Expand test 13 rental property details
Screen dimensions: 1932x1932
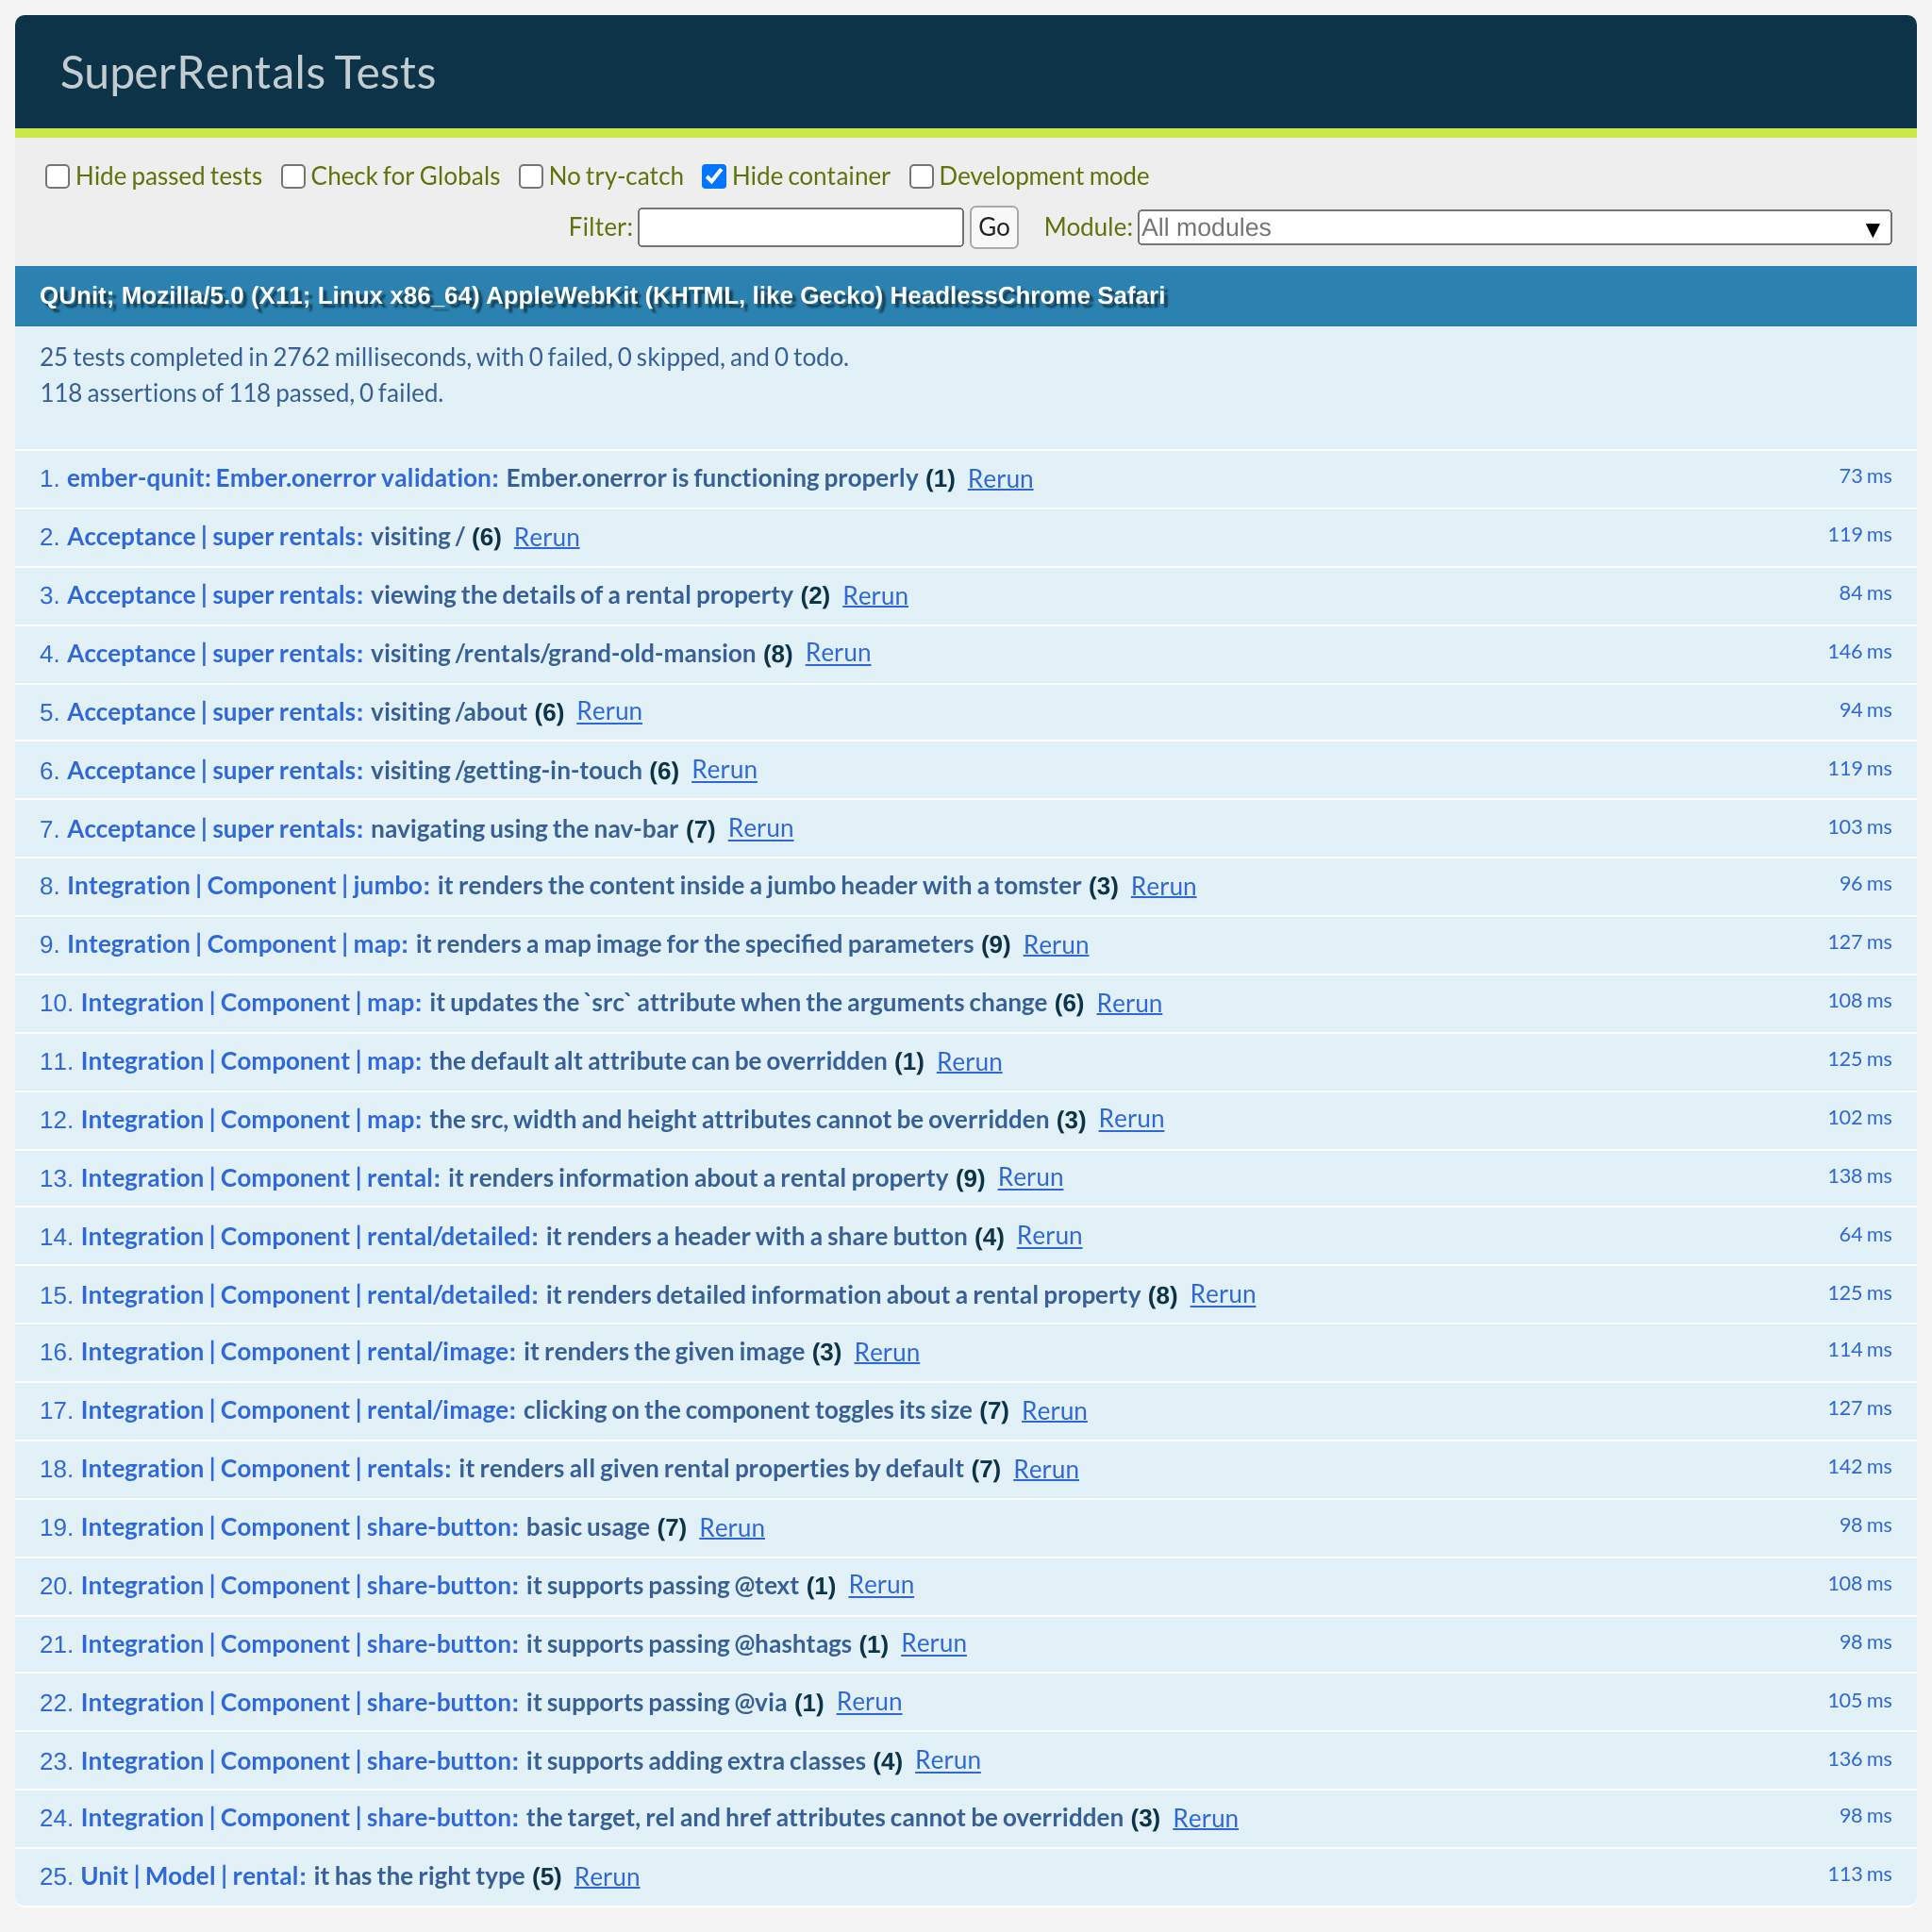point(697,1178)
